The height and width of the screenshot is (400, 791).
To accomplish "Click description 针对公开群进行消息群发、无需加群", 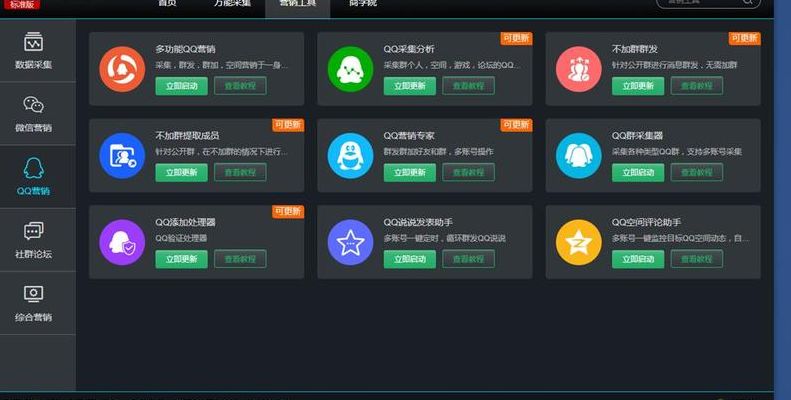I will [674, 65].
